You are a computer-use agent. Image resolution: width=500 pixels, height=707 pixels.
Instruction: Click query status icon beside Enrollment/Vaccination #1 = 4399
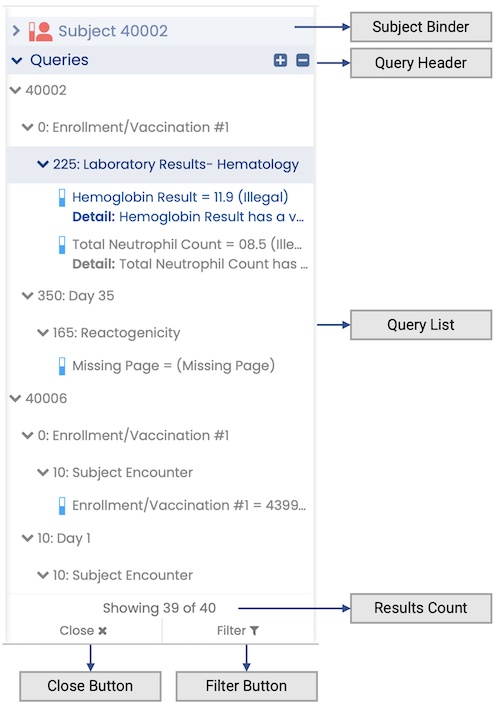62,506
